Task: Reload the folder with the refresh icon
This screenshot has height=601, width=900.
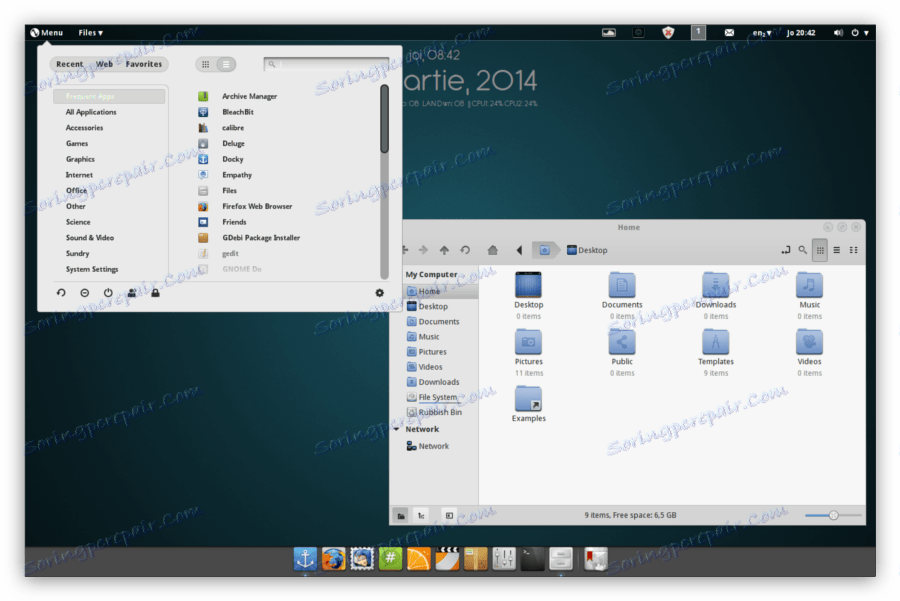Action: point(465,250)
